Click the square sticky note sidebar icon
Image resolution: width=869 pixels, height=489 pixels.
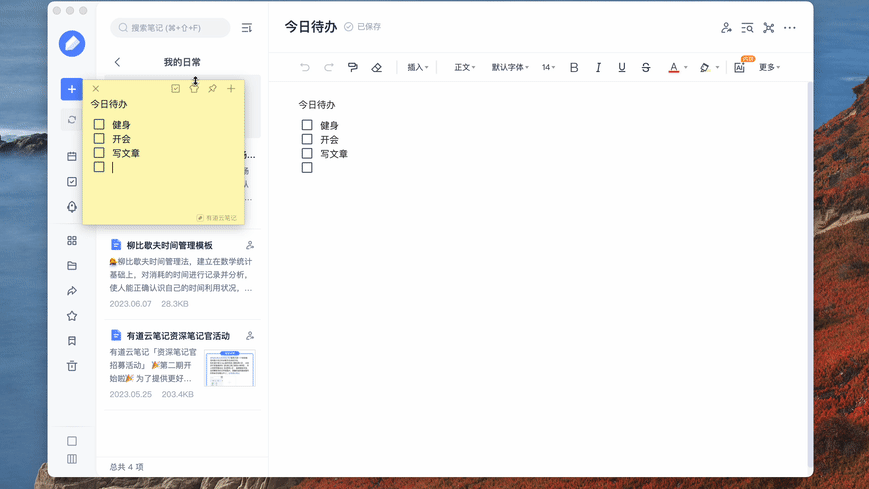click(x=72, y=441)
